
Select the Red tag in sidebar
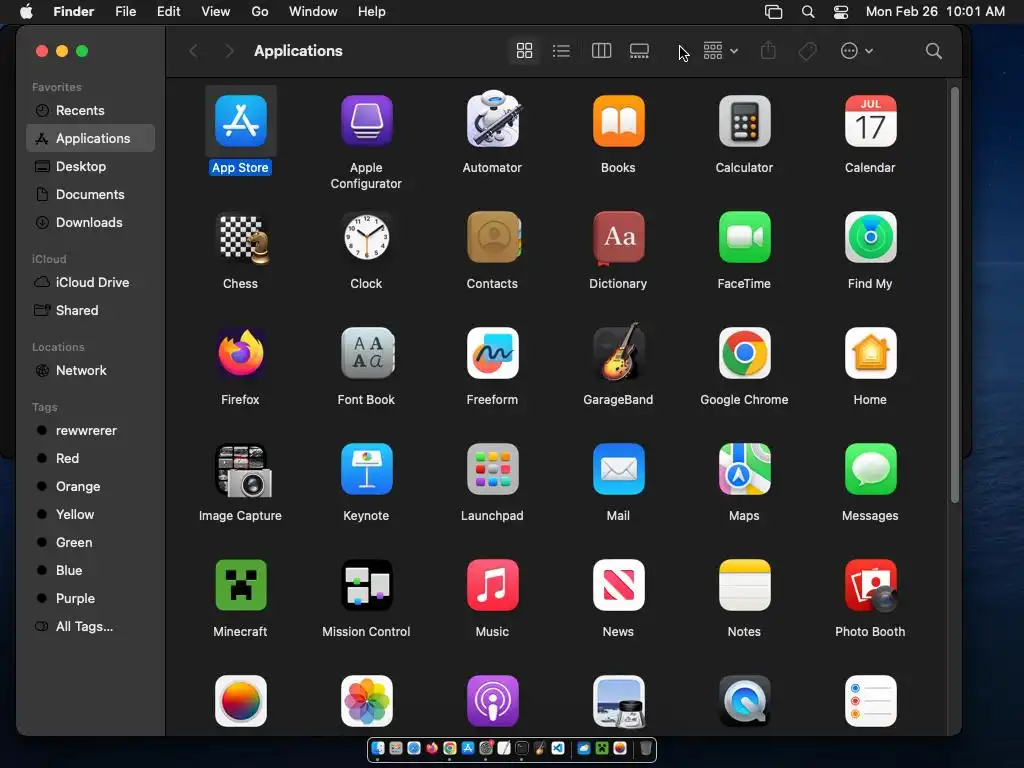[x=91, y=458]
